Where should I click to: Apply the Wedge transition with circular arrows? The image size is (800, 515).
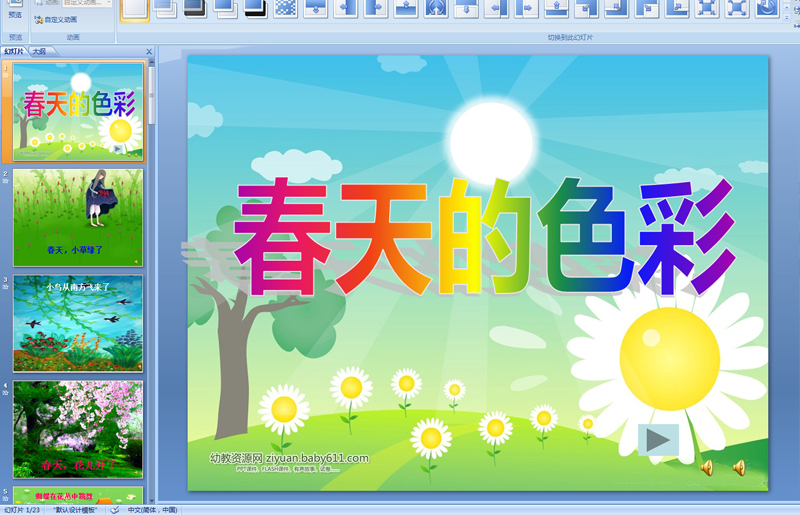[x=436, y=9]
